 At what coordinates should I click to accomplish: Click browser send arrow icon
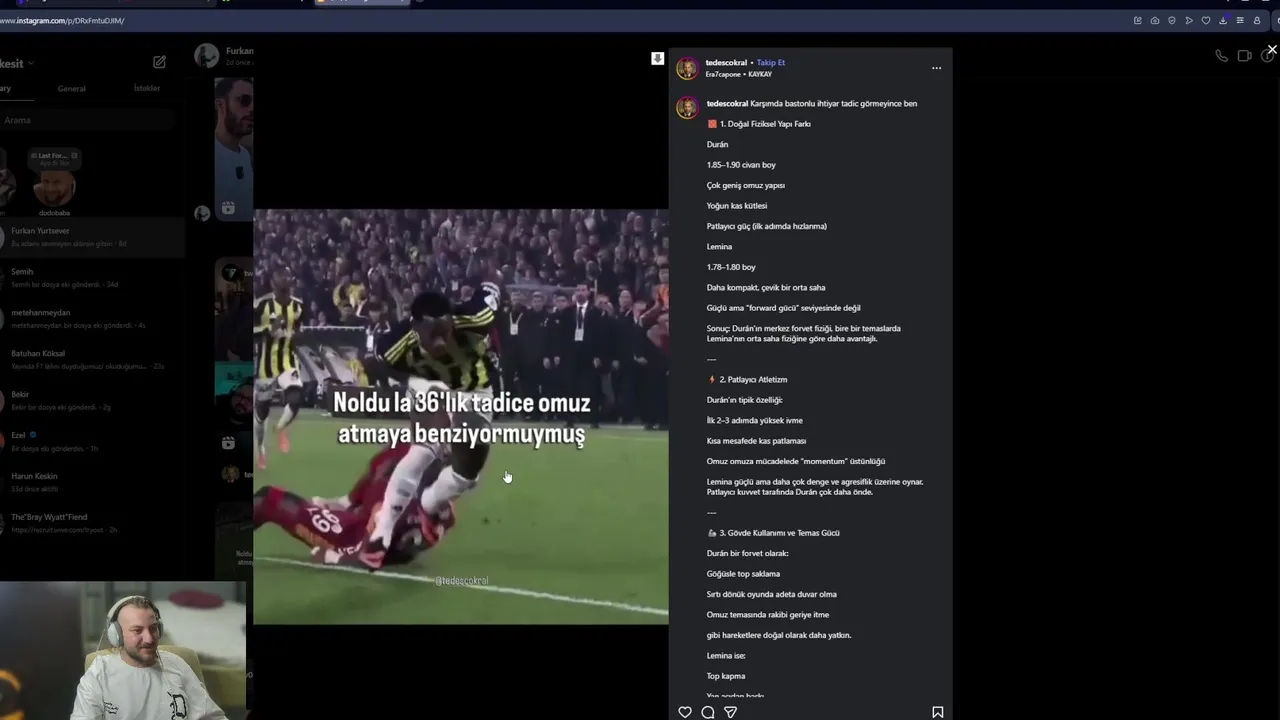[x=1189, y=20]
